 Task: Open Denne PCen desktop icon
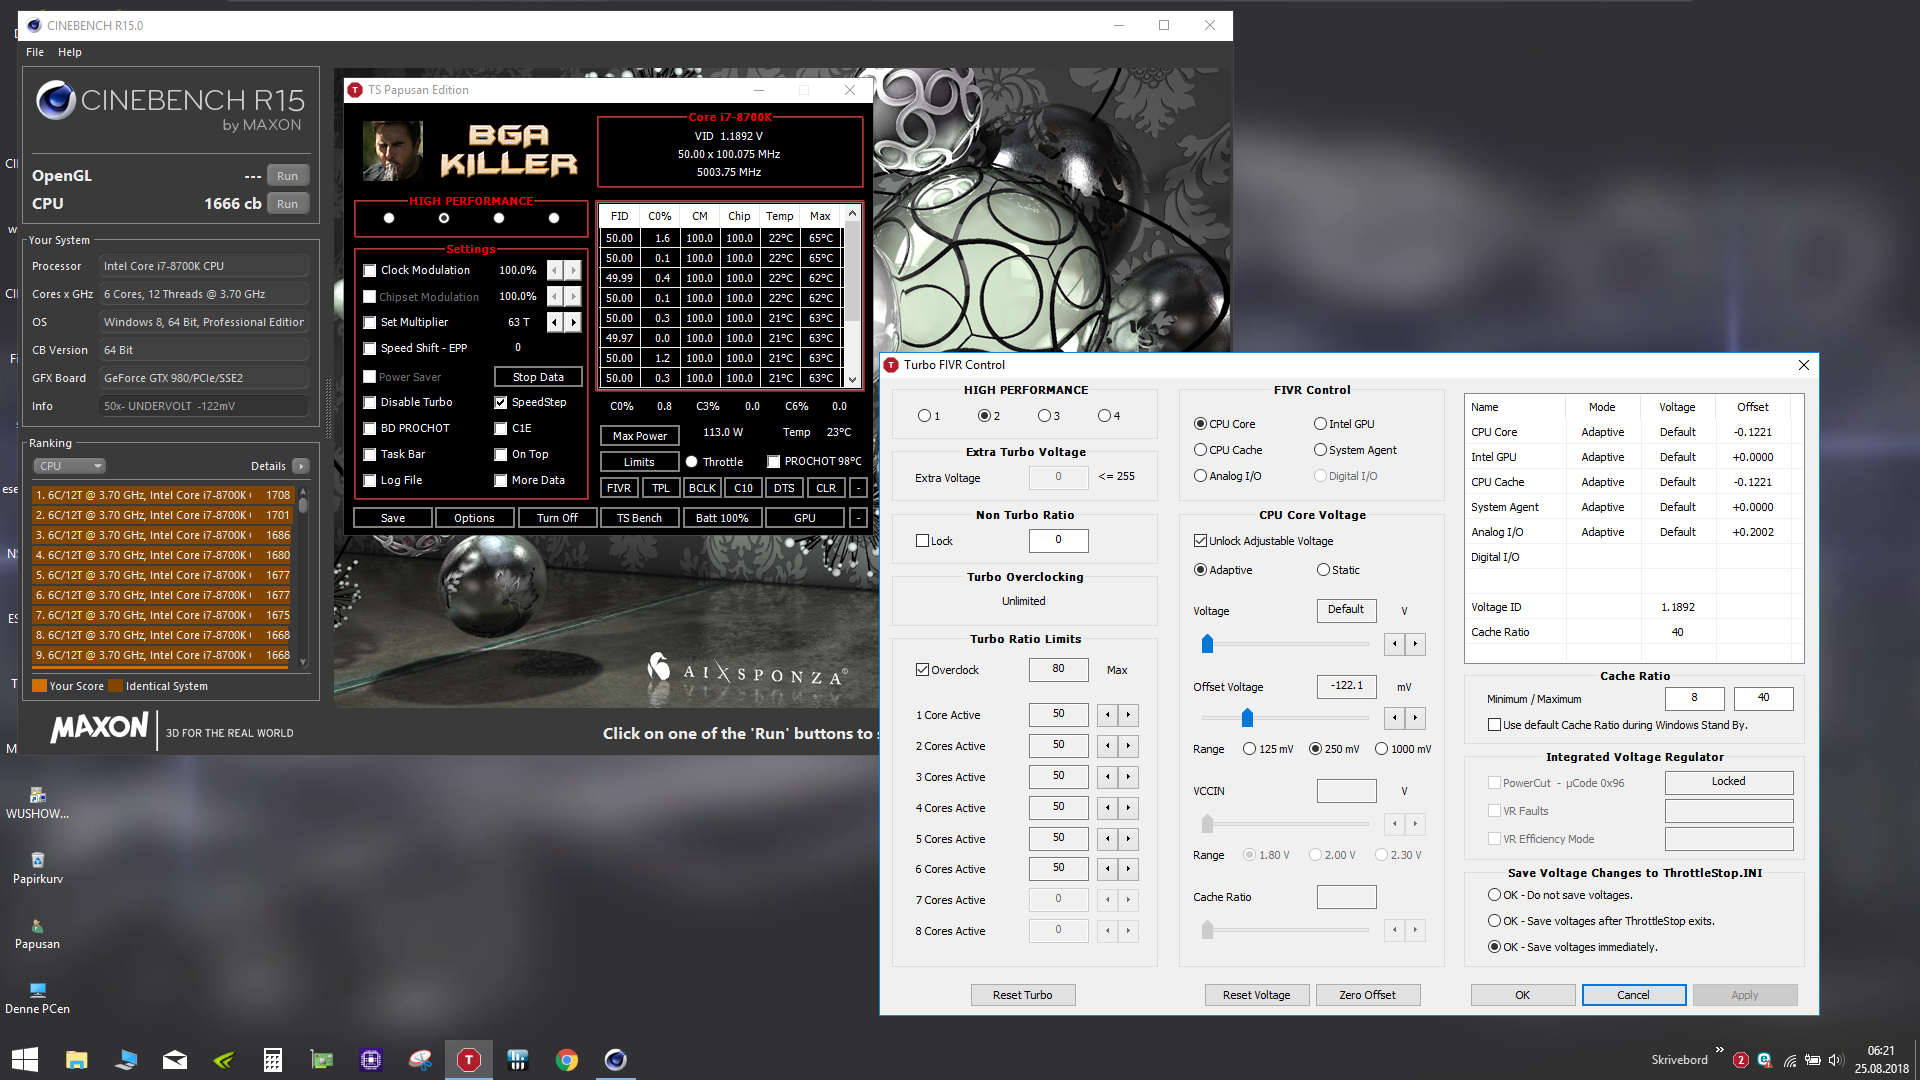38,998
